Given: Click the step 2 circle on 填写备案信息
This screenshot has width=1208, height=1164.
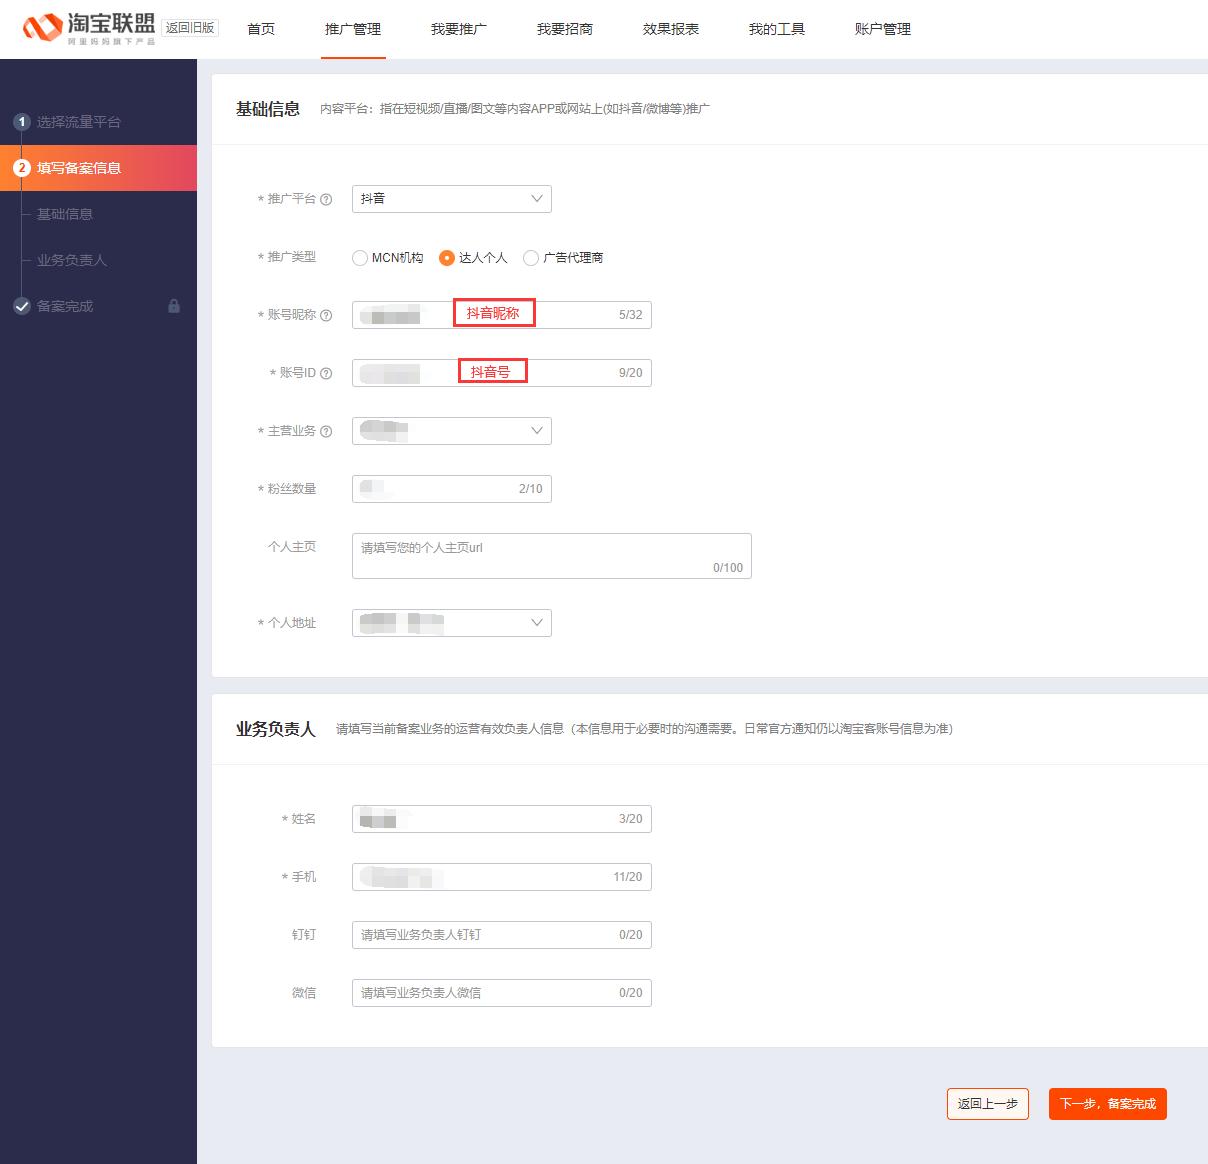Looking at the screenshot, I should pyautogui.click(x=22, y=168).
